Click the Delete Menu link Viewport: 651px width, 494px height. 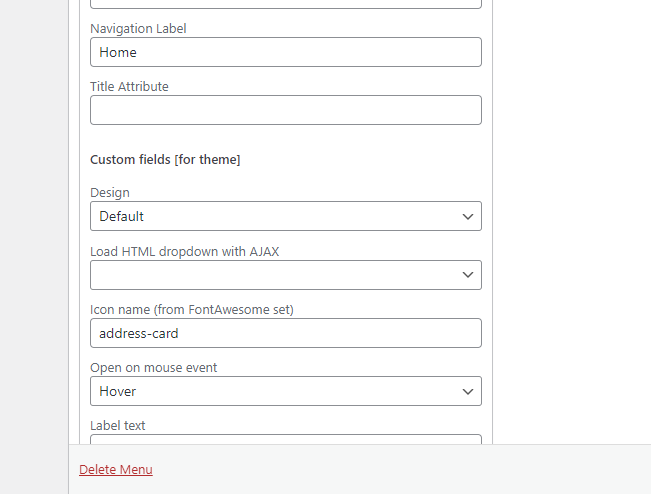116,469
